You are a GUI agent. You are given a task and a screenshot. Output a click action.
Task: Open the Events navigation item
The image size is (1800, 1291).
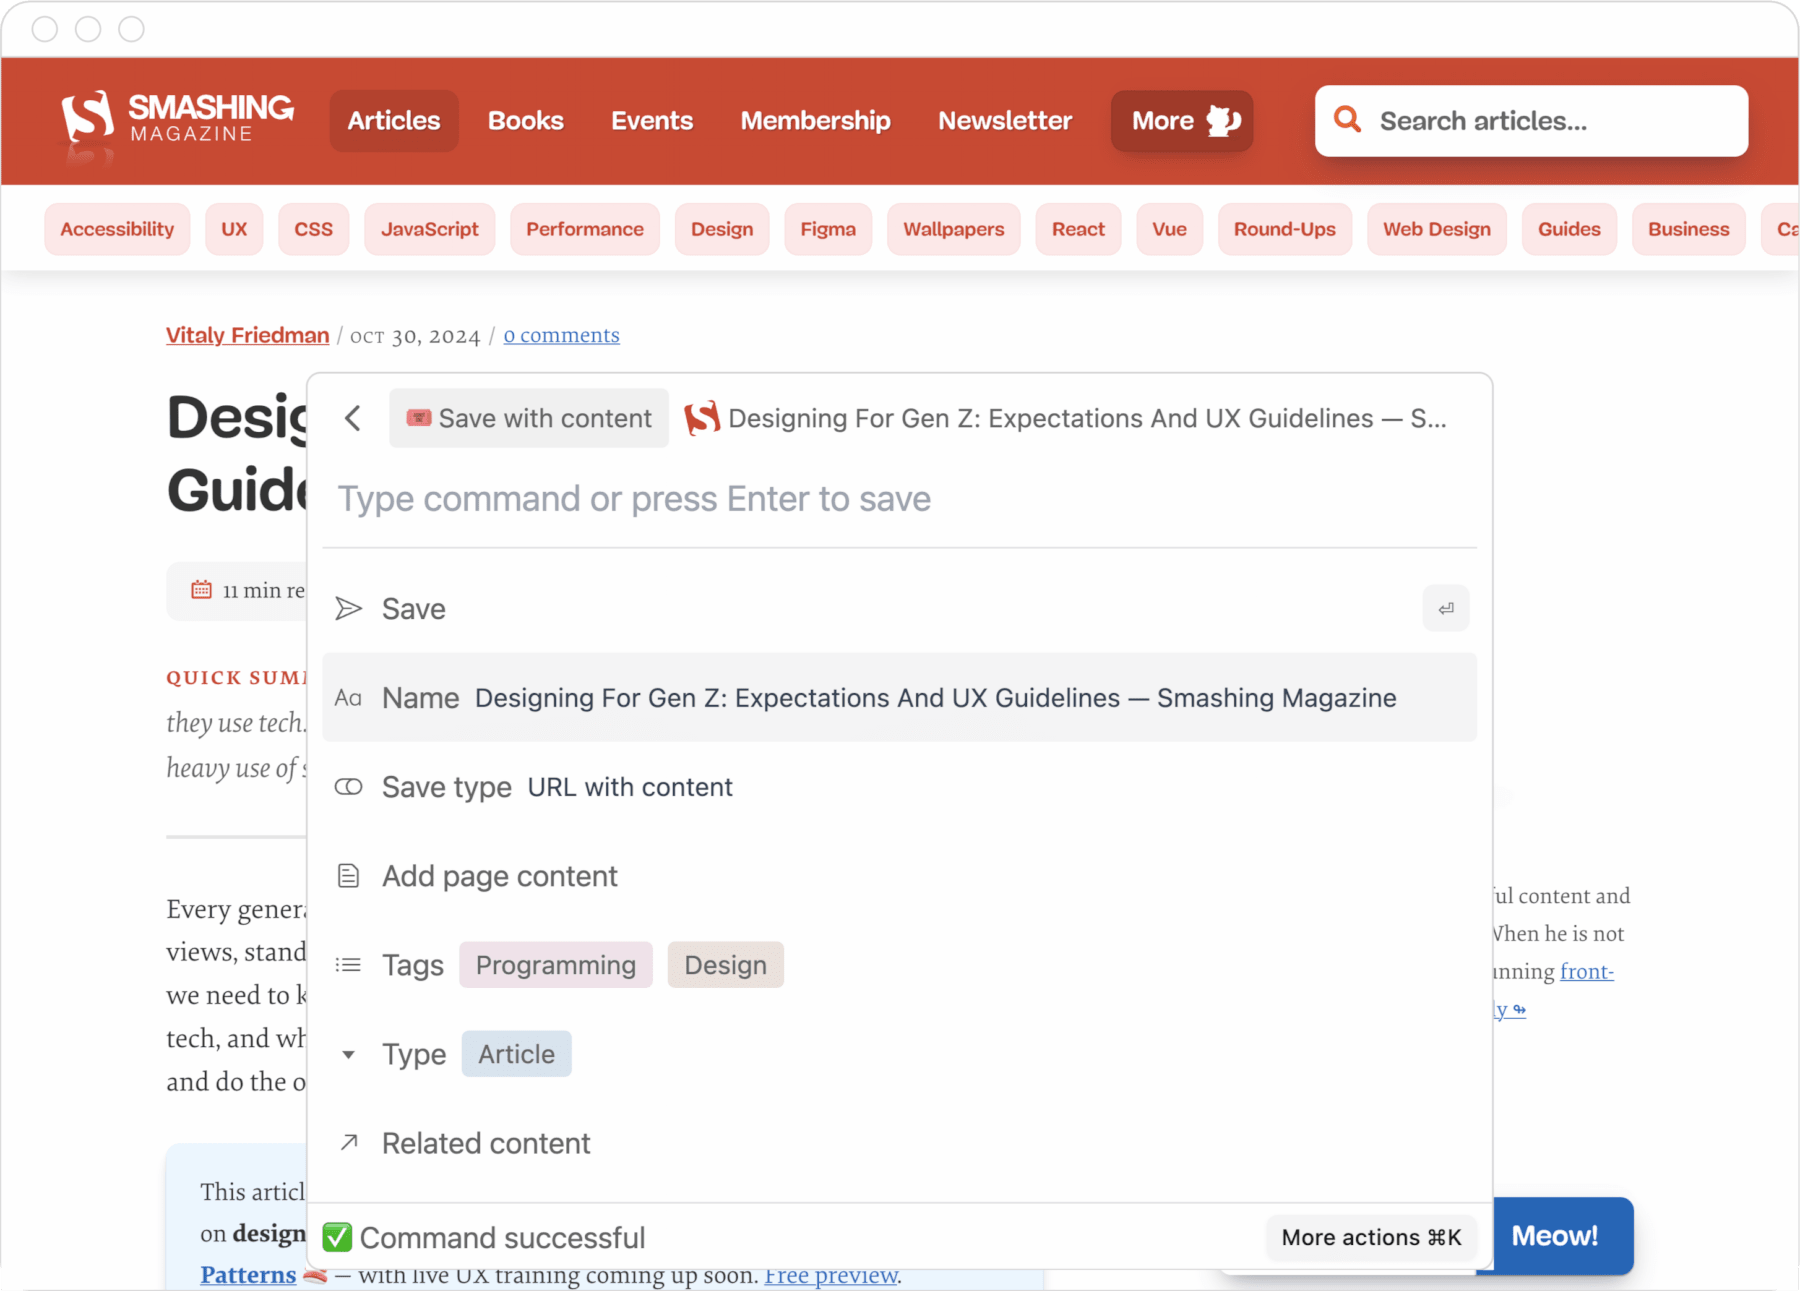[x=652, y=121]
